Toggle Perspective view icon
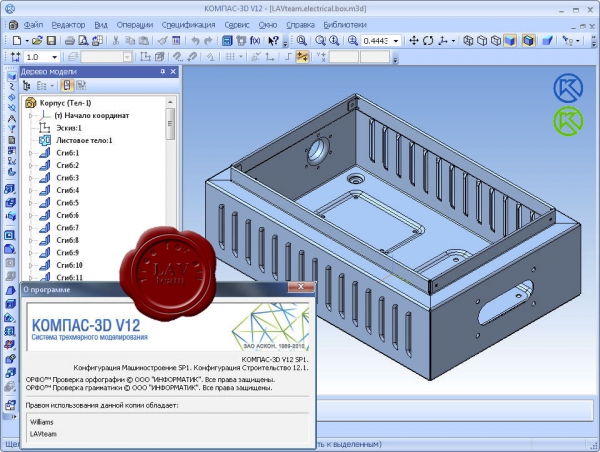 pos(548,41)
